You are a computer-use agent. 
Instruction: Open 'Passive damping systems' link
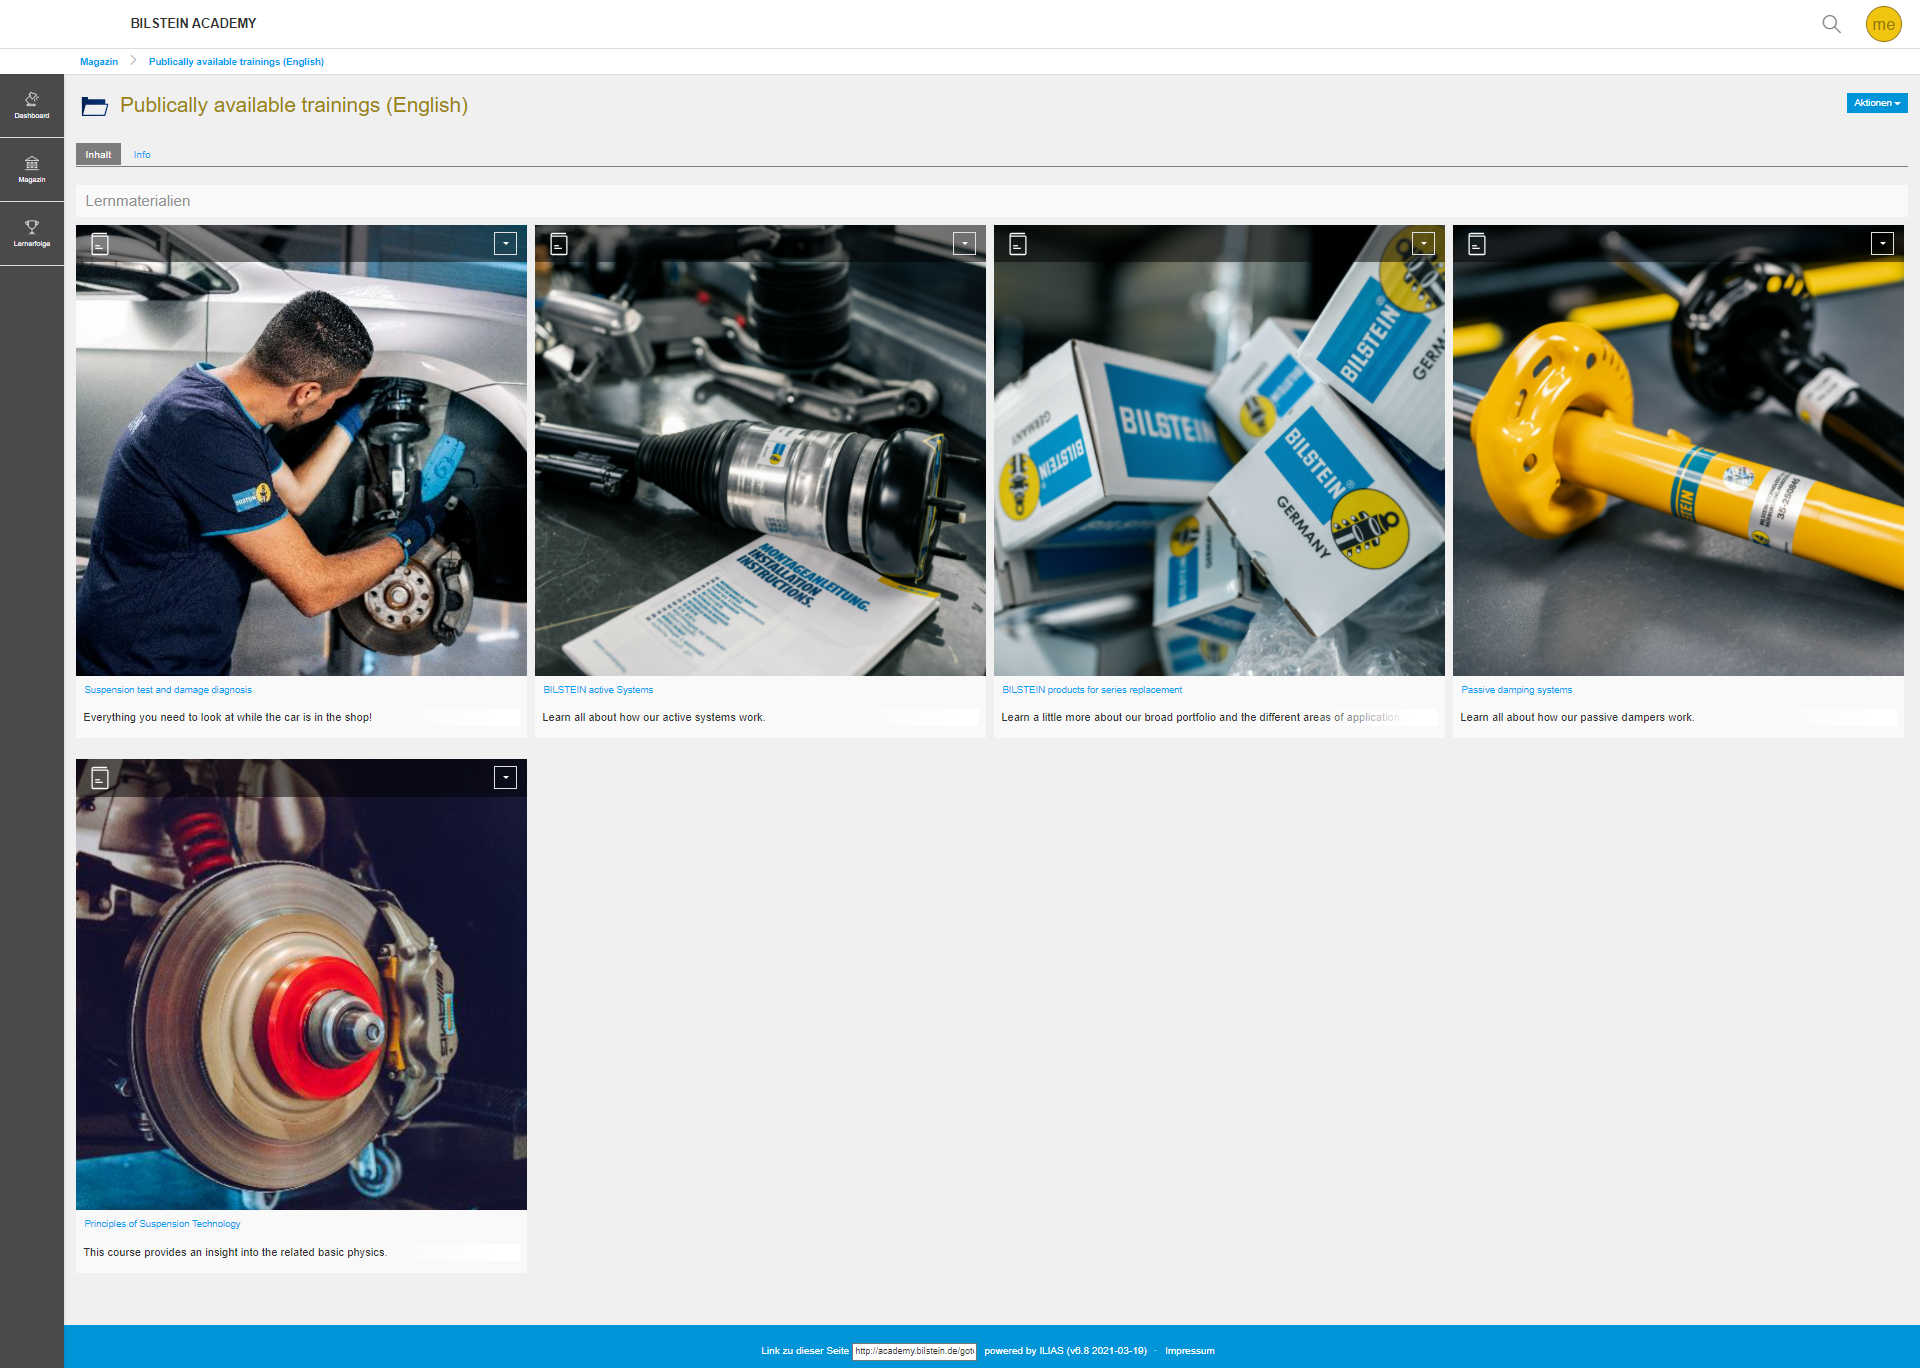[x=1516, y=690]
